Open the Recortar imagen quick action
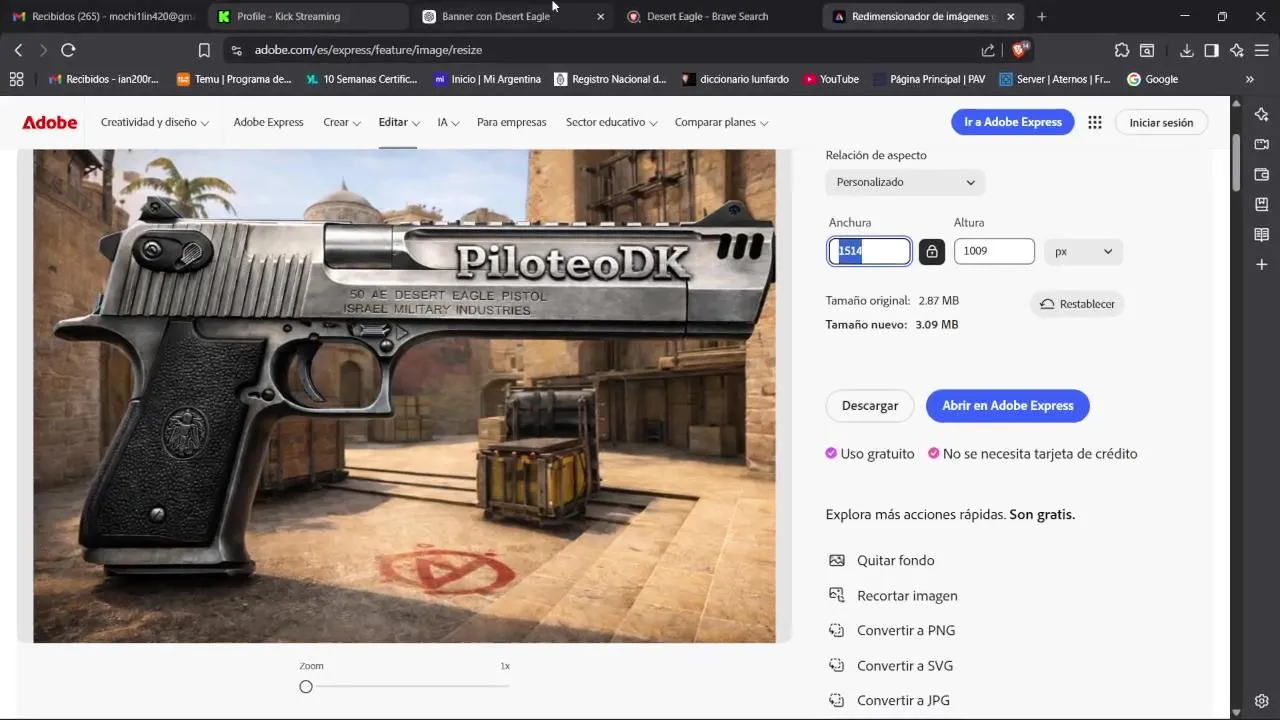 [x=893, y=596]
